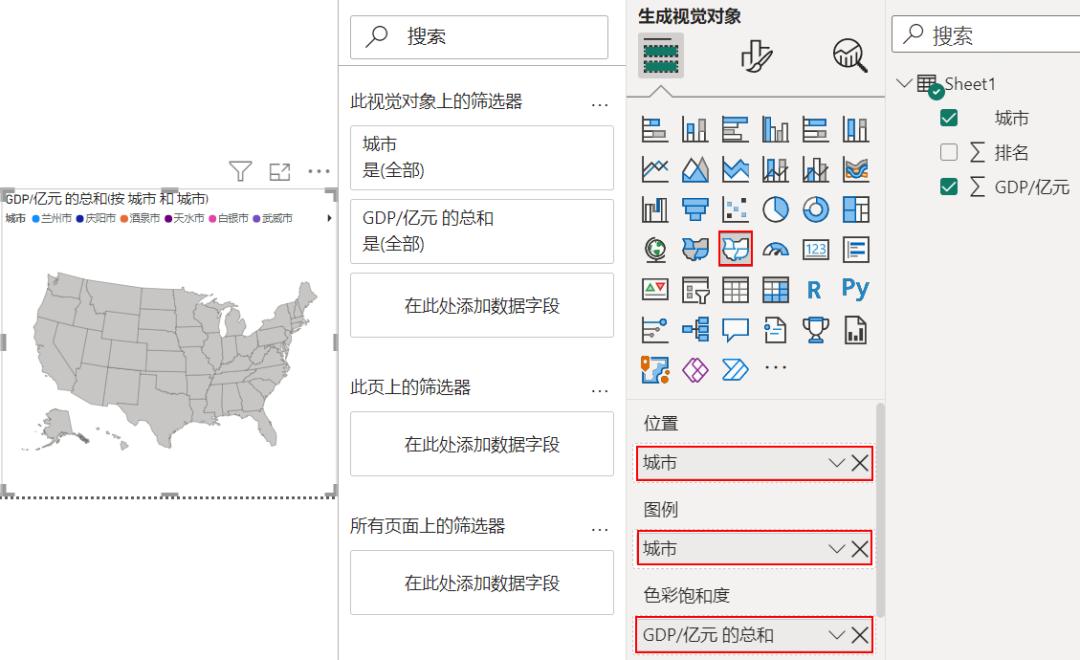Open more options on 此页上的筛选器
This screenshot has width=1080, height=660.
[599, 390]
